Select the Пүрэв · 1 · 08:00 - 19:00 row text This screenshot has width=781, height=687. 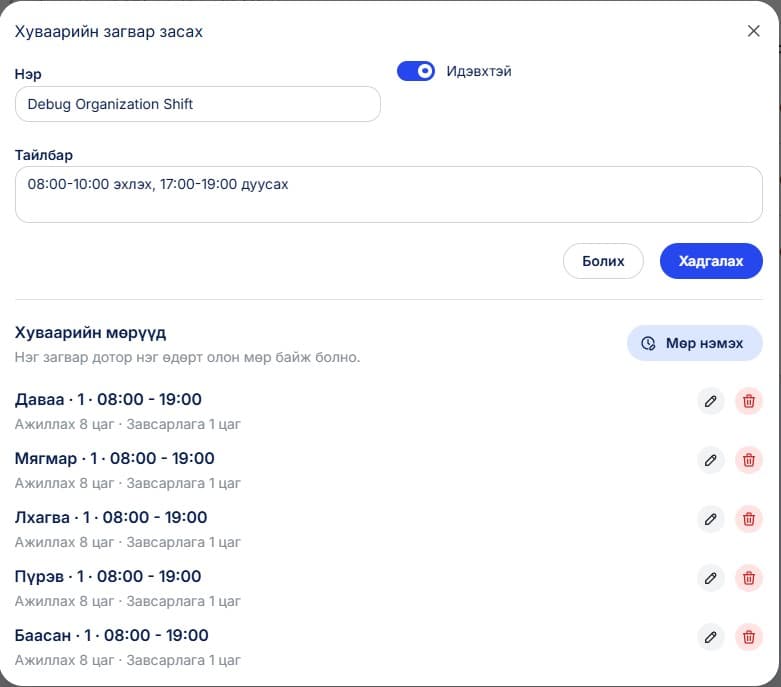click(108, 576)
